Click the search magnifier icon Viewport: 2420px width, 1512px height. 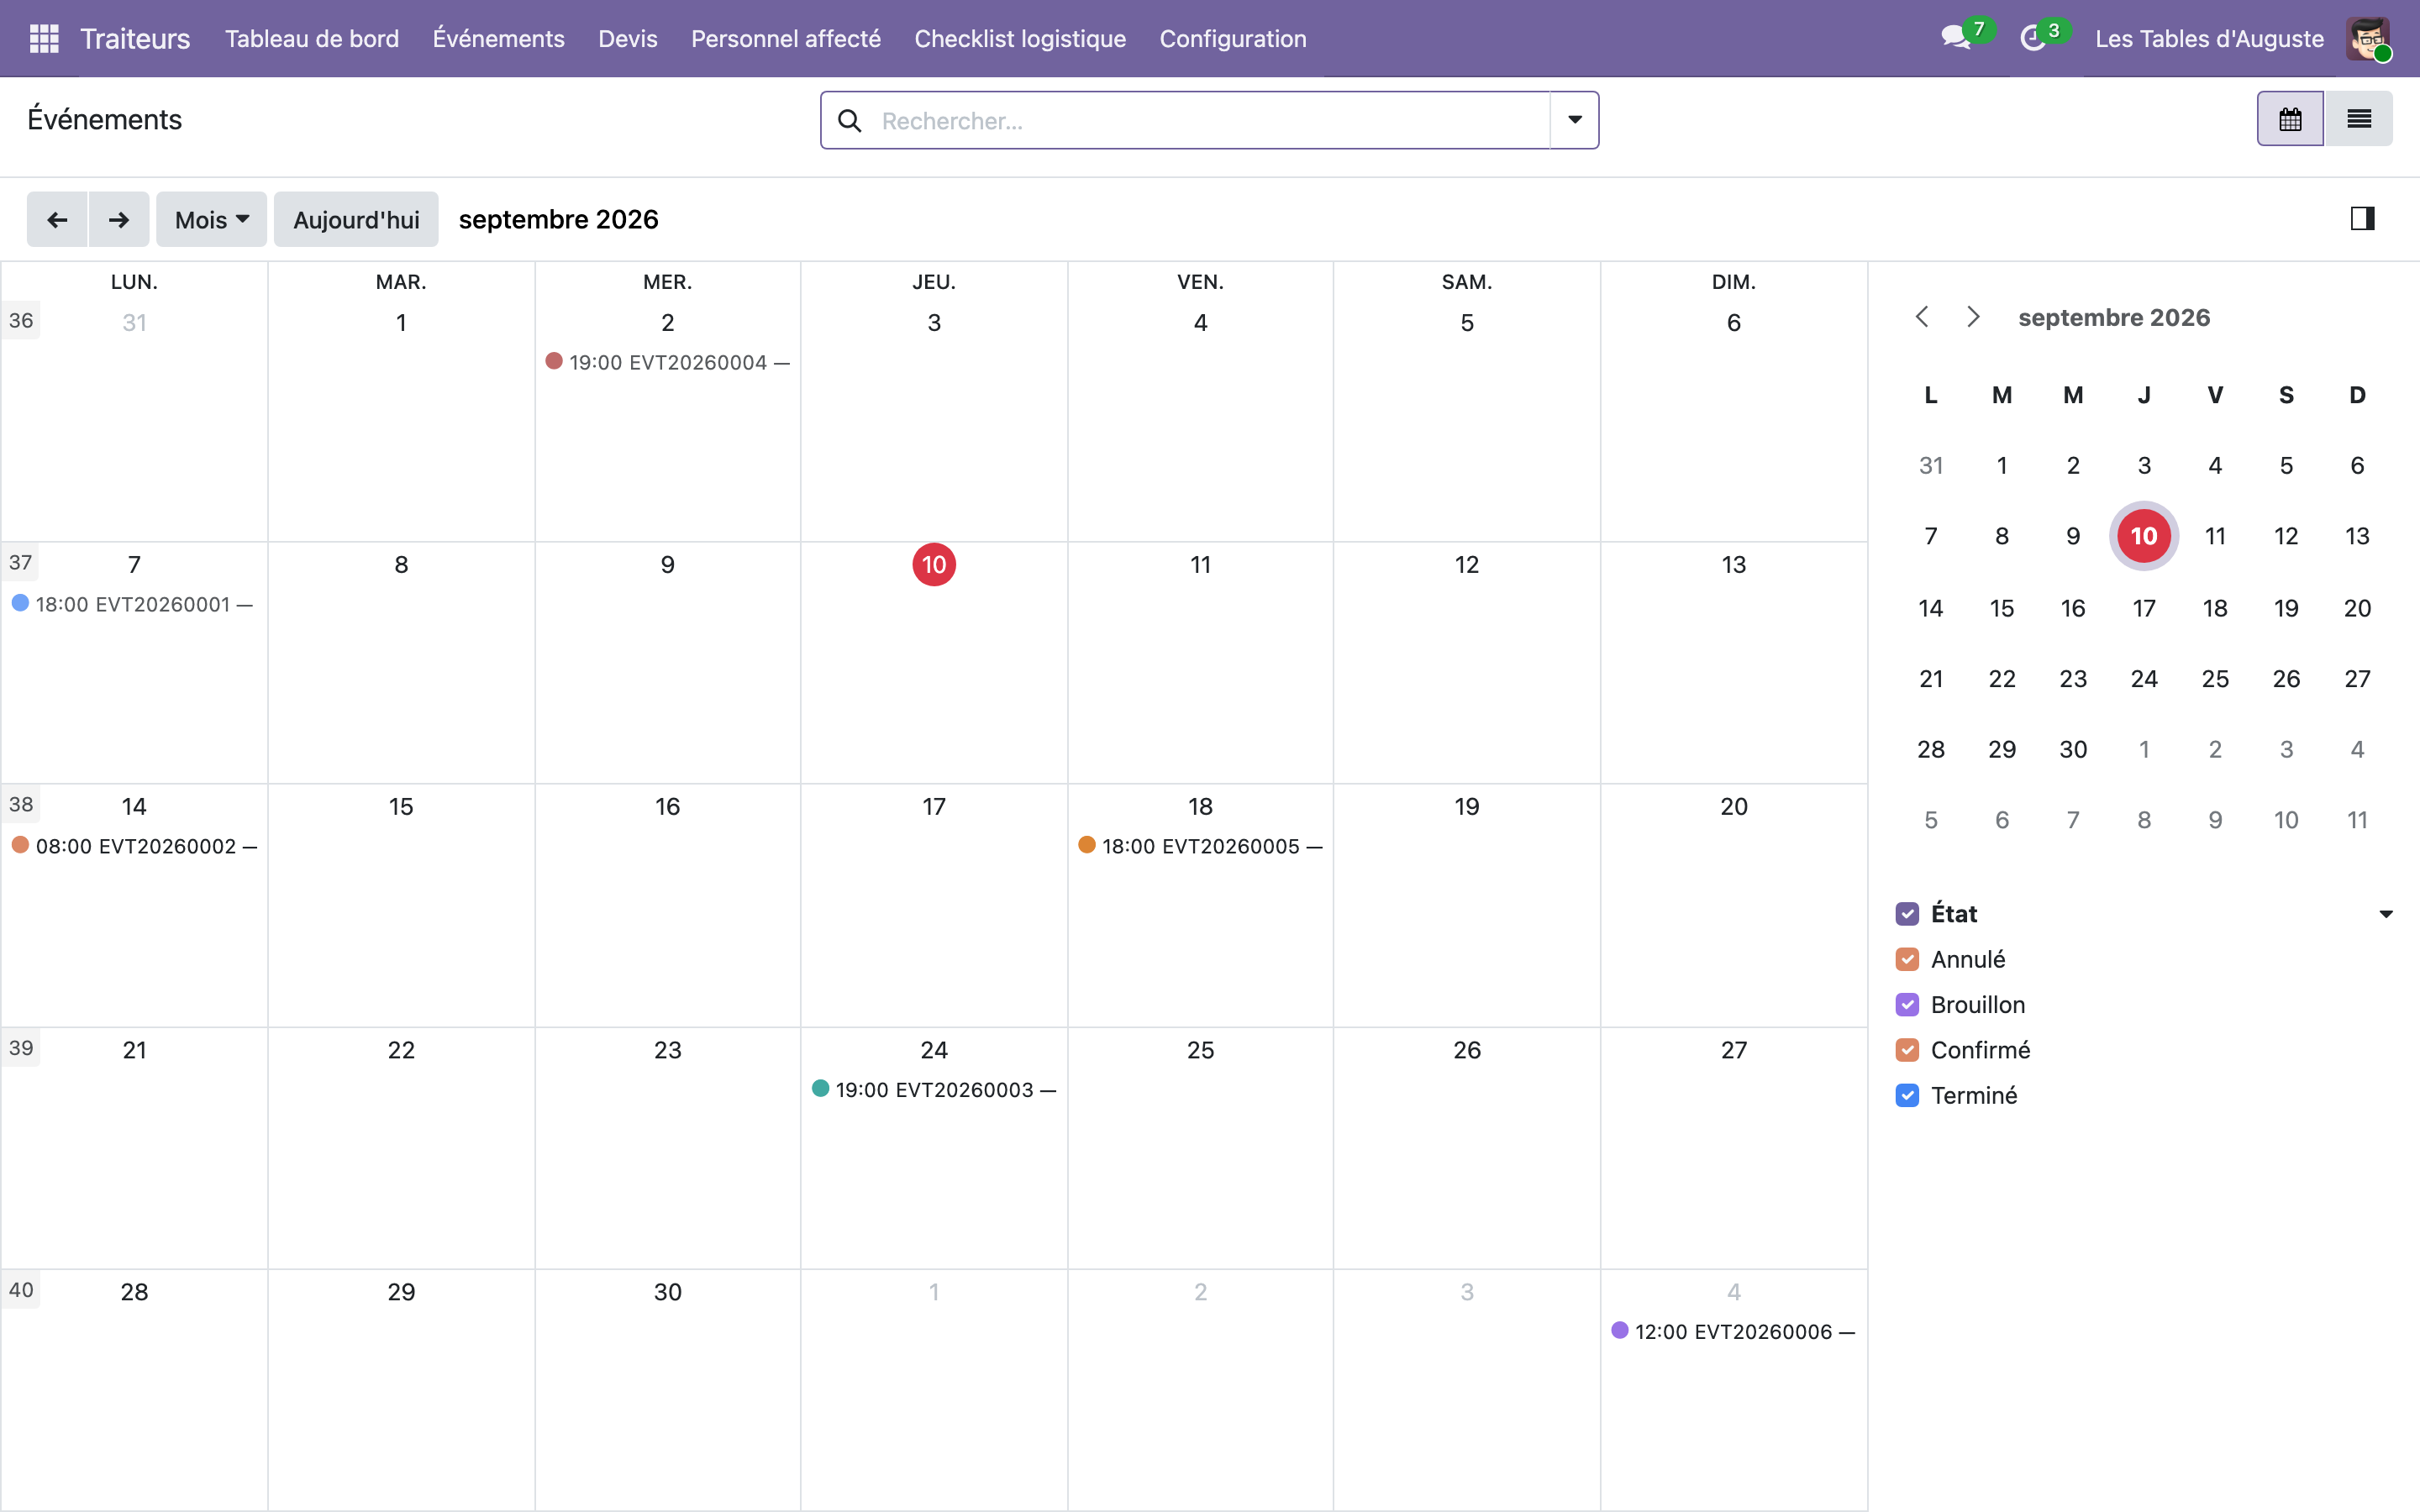[x=850, y=121]
